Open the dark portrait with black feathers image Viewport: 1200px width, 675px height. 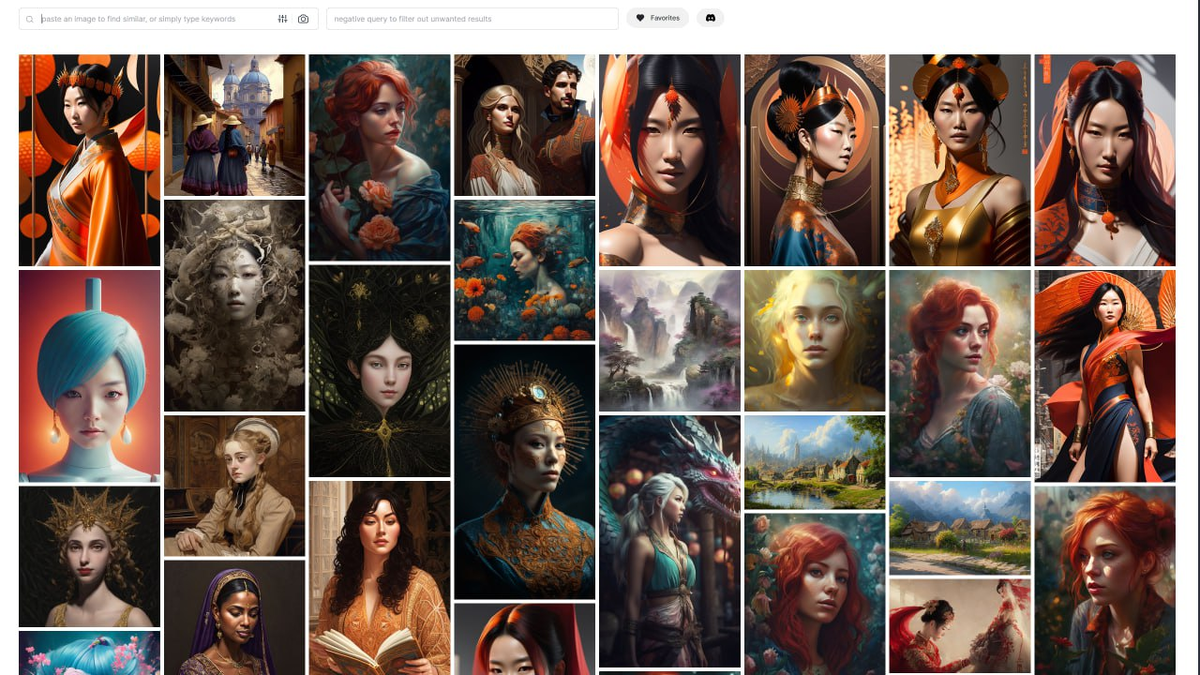379,371
